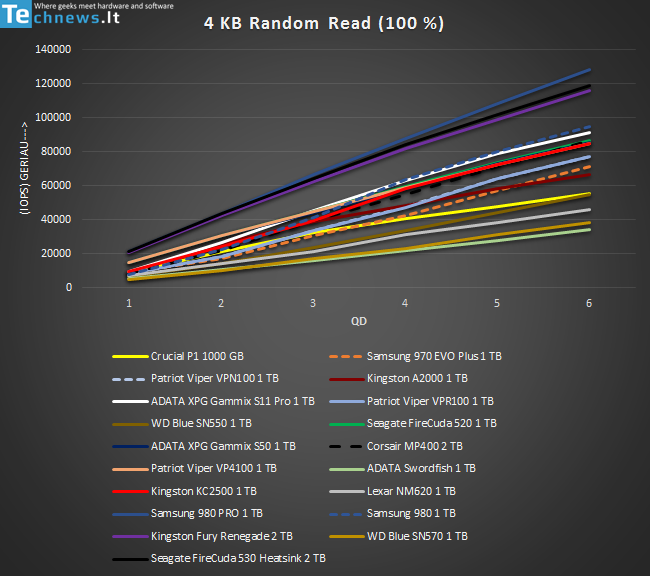Click the dashed black Corsair MP400 swatch
The image size is (650, 576).
pyautogui.click(x=346, y=447)
